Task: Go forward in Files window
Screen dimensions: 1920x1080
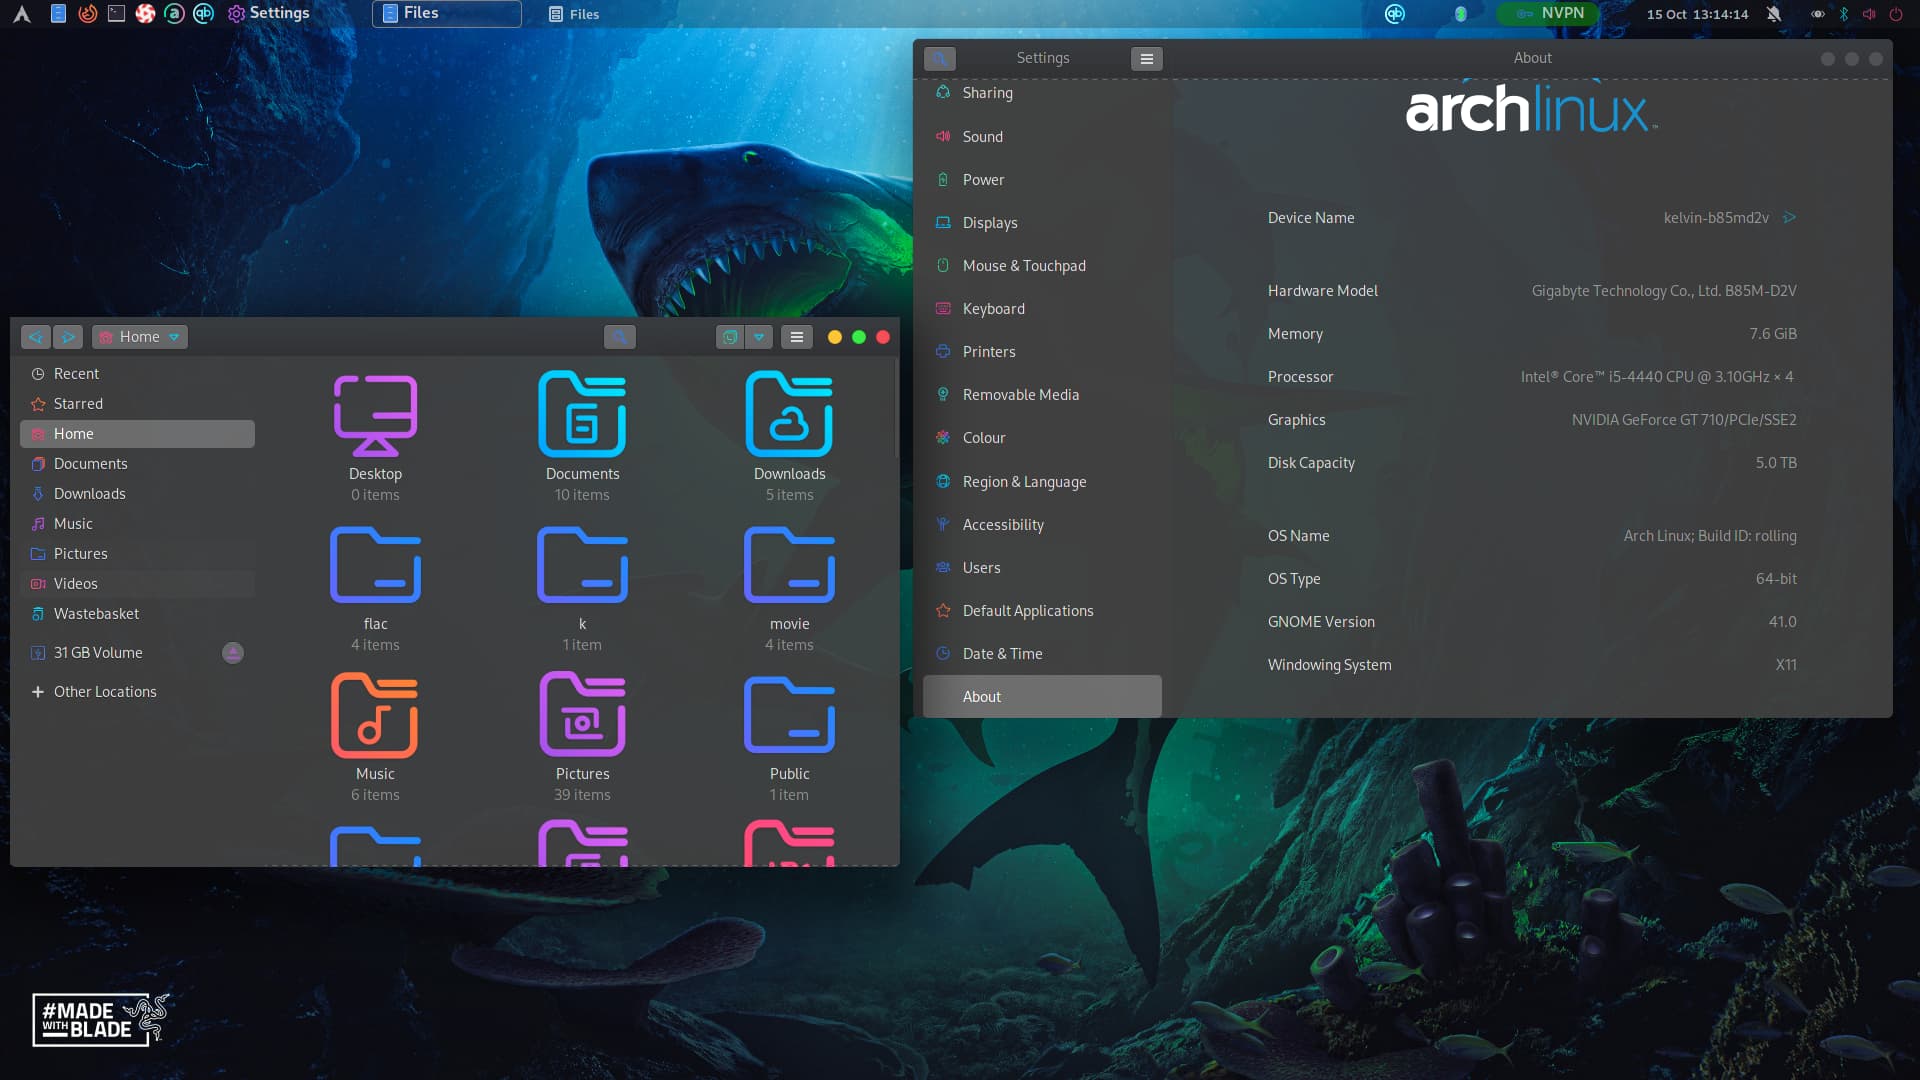Action: coord(68,337)
